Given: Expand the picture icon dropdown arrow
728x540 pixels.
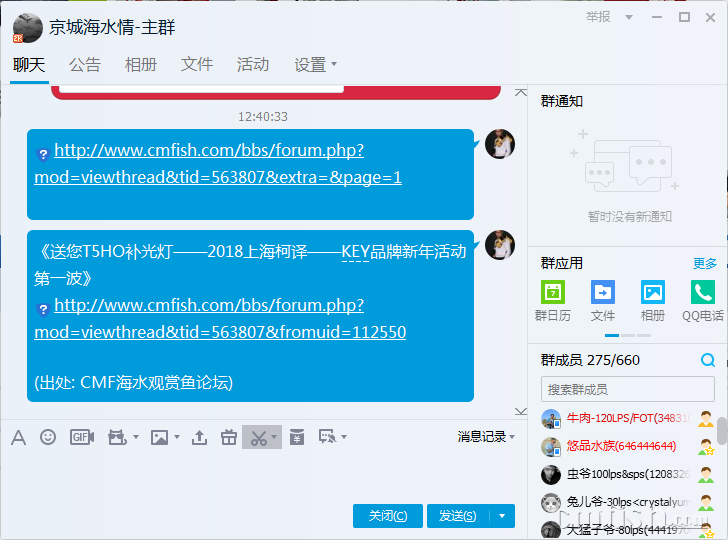Looking at the screenshot, I should pyautogui.click(x=177, y=437).
